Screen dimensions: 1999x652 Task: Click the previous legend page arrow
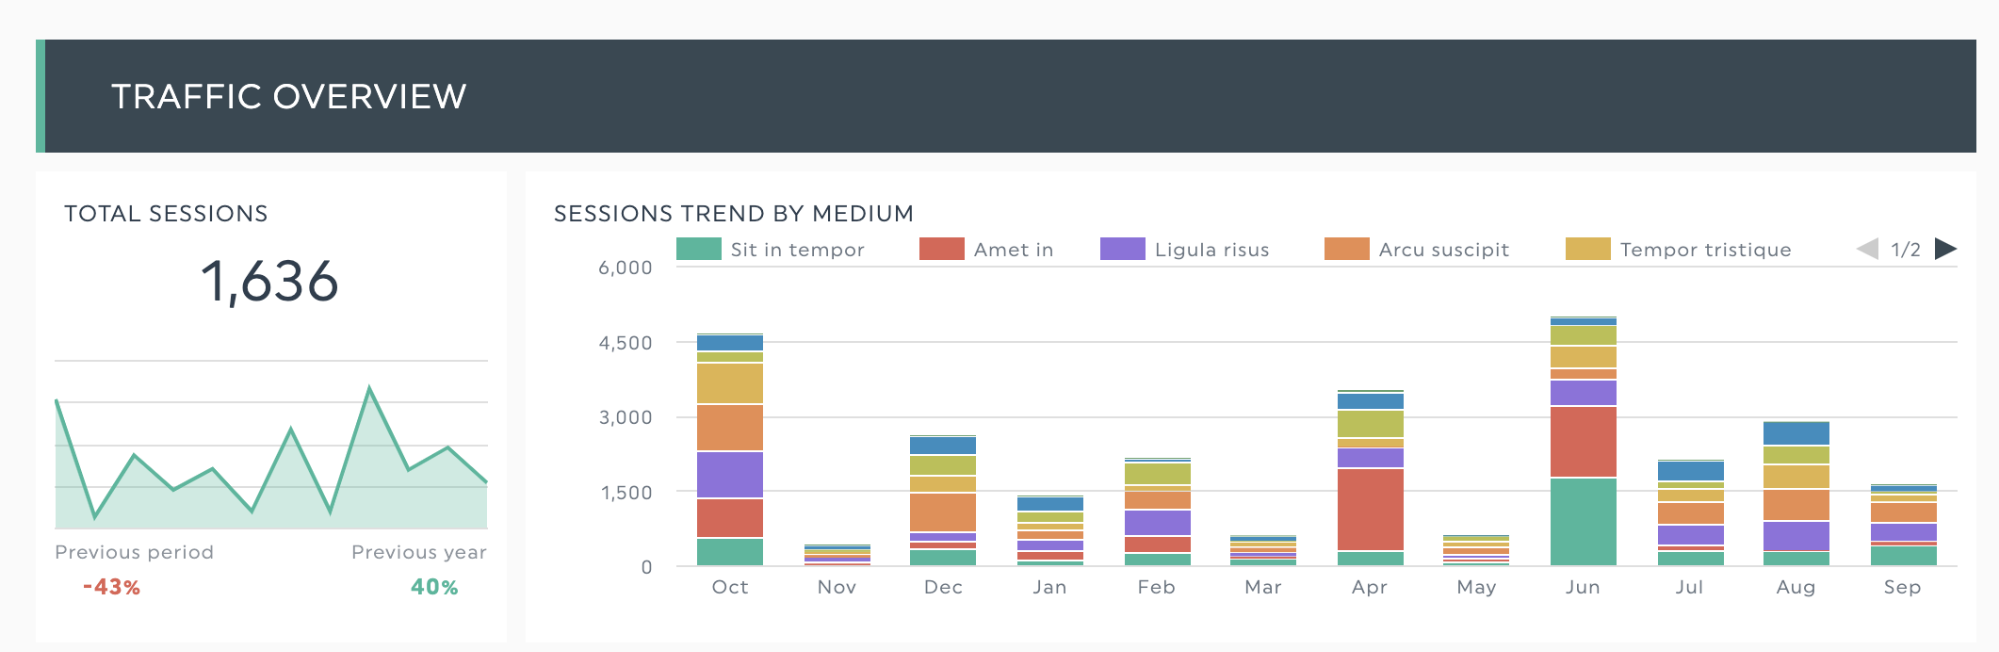click(x=1867, y=249)
